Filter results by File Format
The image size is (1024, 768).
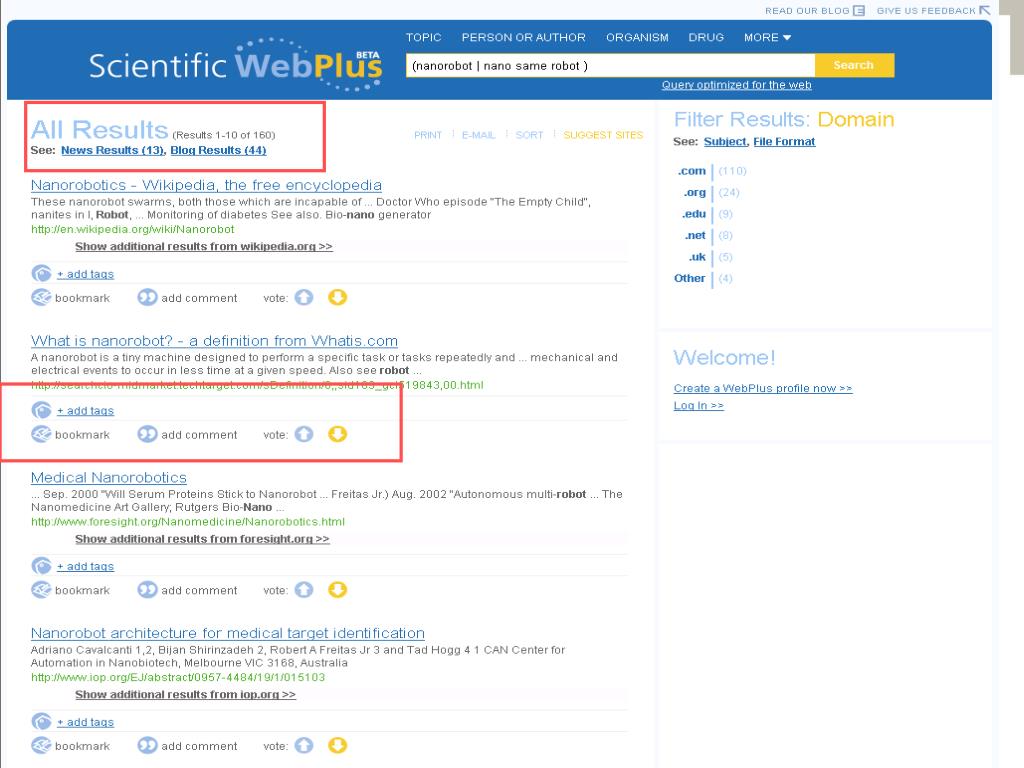pos(784,142)
